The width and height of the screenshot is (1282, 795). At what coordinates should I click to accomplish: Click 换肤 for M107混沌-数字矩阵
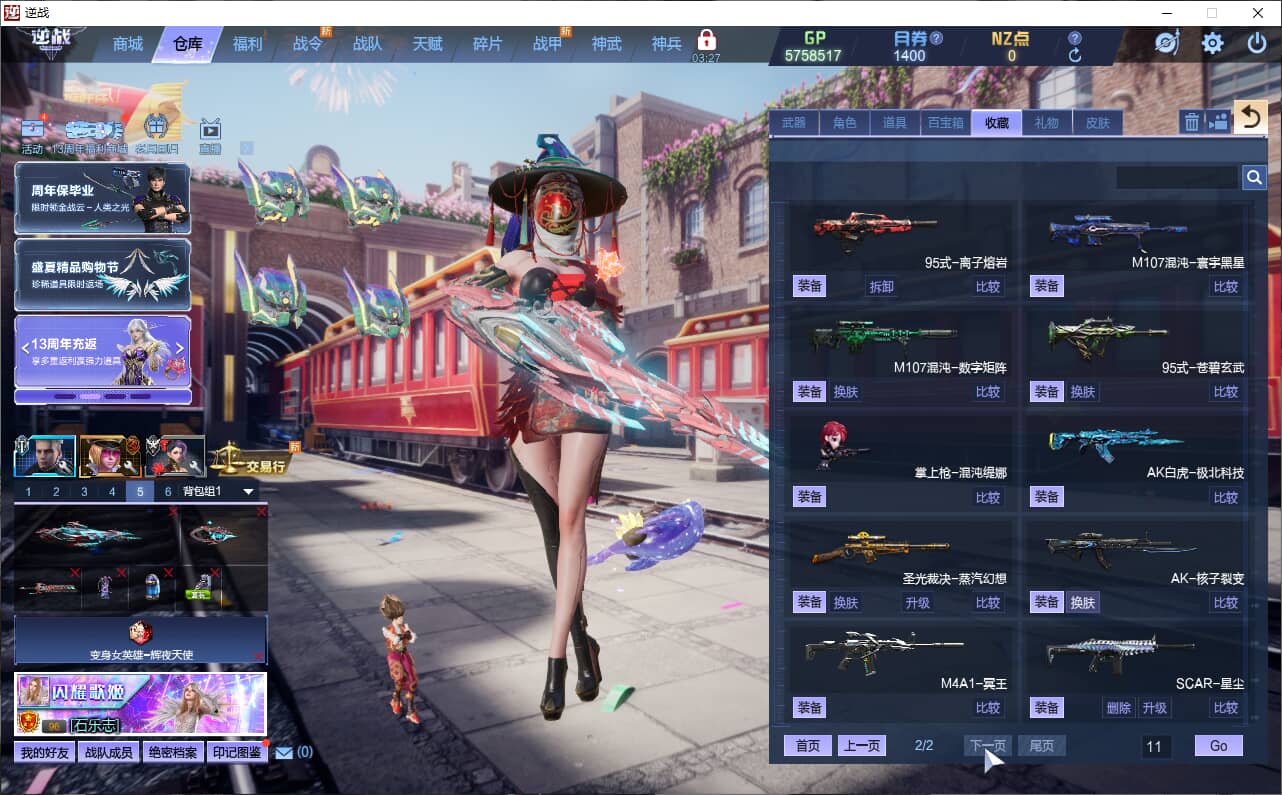pos(846,392)
